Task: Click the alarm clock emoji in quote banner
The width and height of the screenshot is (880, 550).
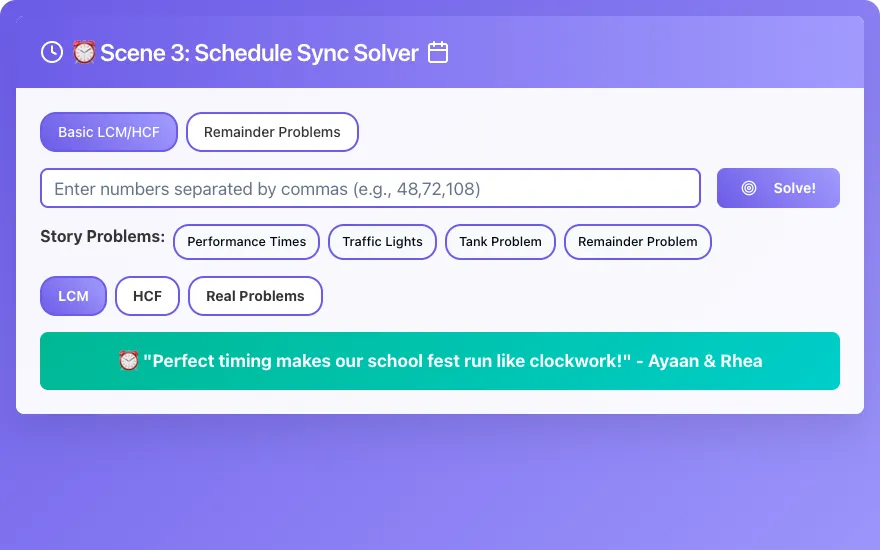Action: point(129,360)
